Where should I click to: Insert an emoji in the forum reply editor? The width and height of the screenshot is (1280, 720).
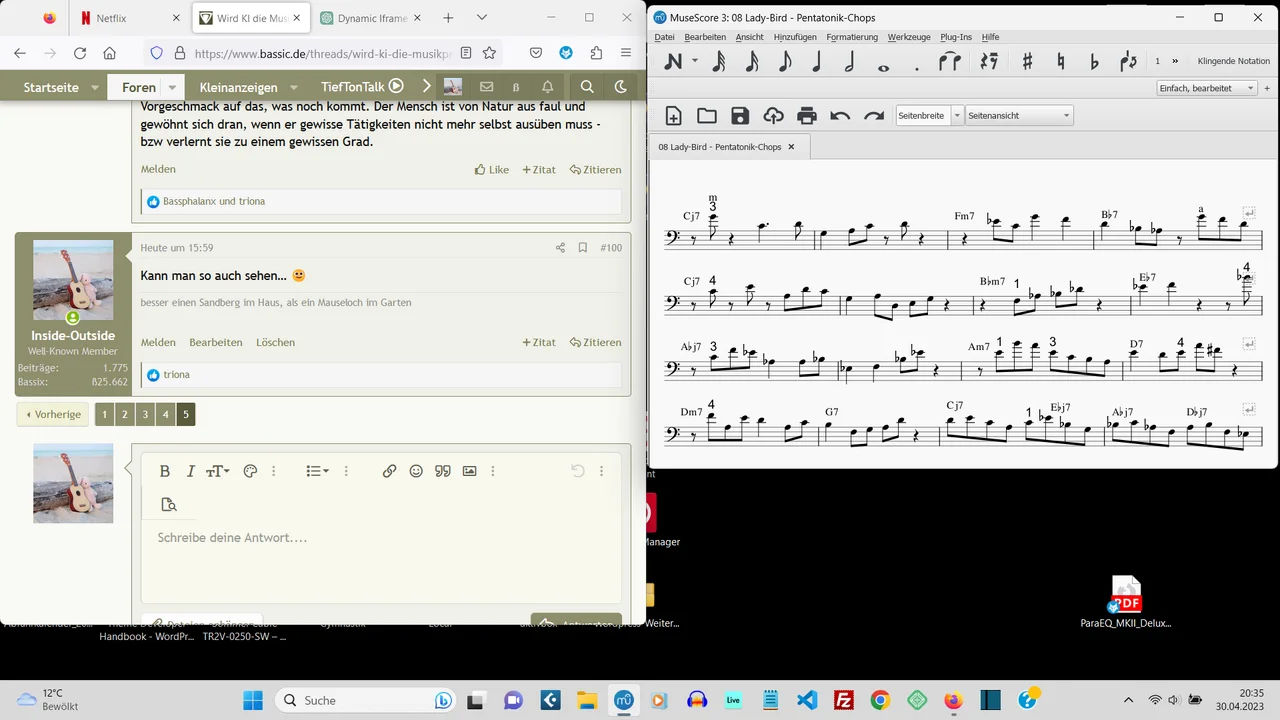pos(416,471)
